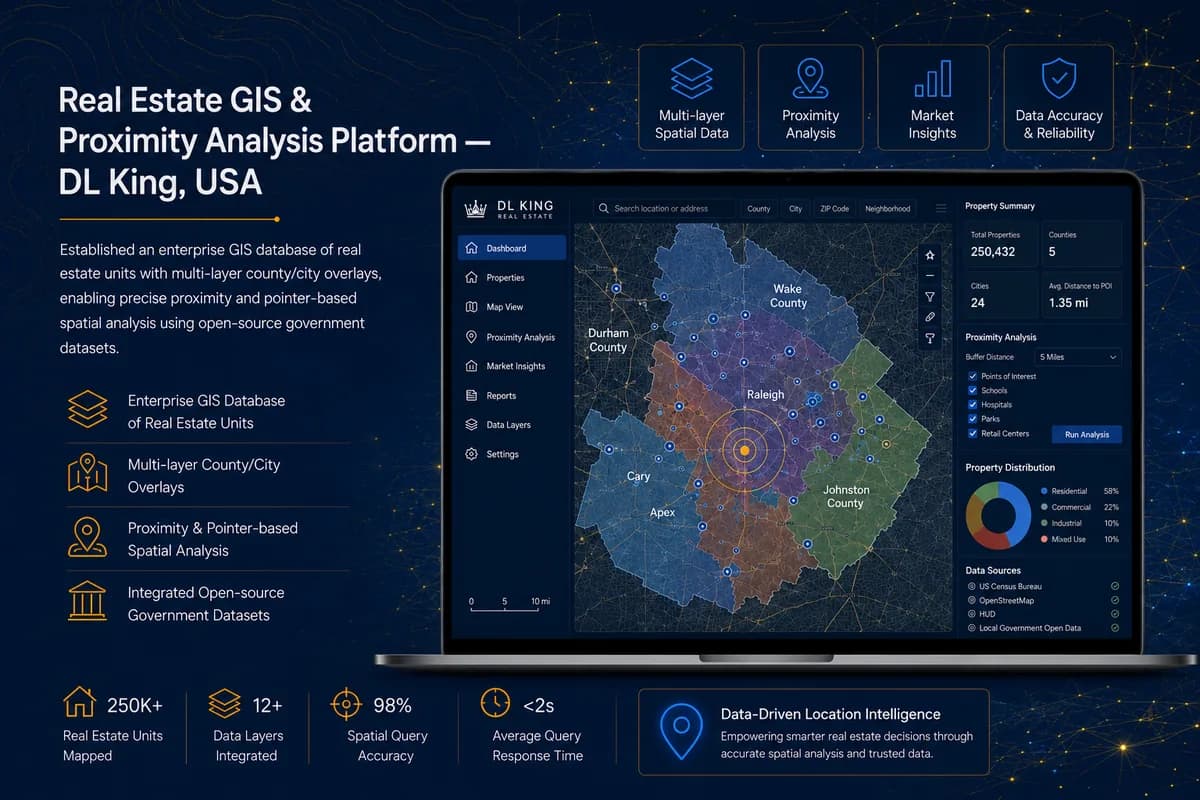Click the orange center marker on map

[x=744, y=452]
